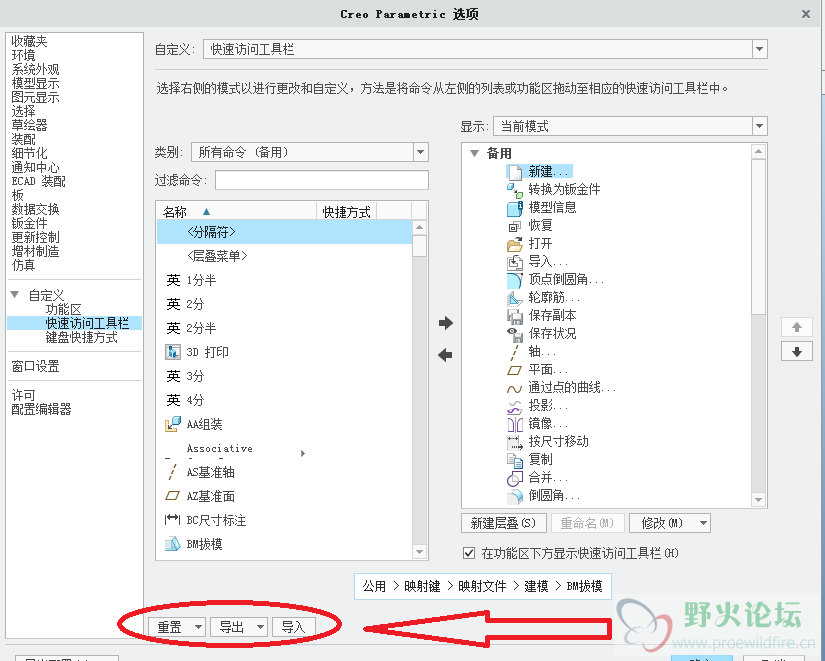Move the selected item up with the up arrow
This screenshot has width=825, height=661.
[x=797, y=327]
